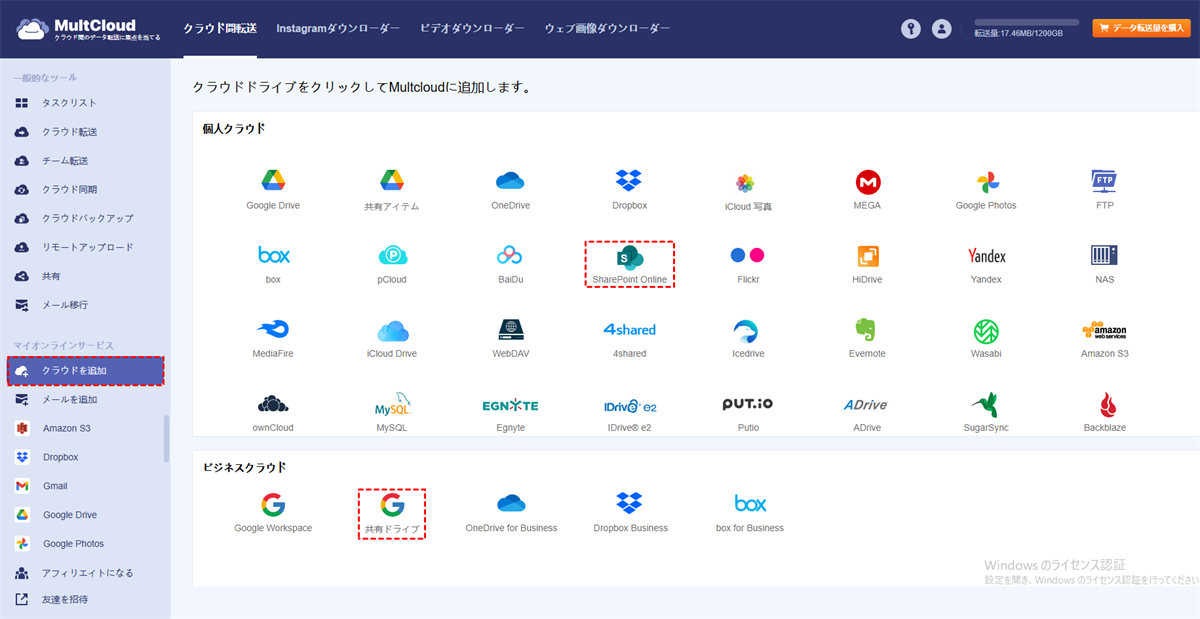Add the Backblaze storage
Image resolution: width=1200 pixels, height=619 pixels.
point(1104,411)
